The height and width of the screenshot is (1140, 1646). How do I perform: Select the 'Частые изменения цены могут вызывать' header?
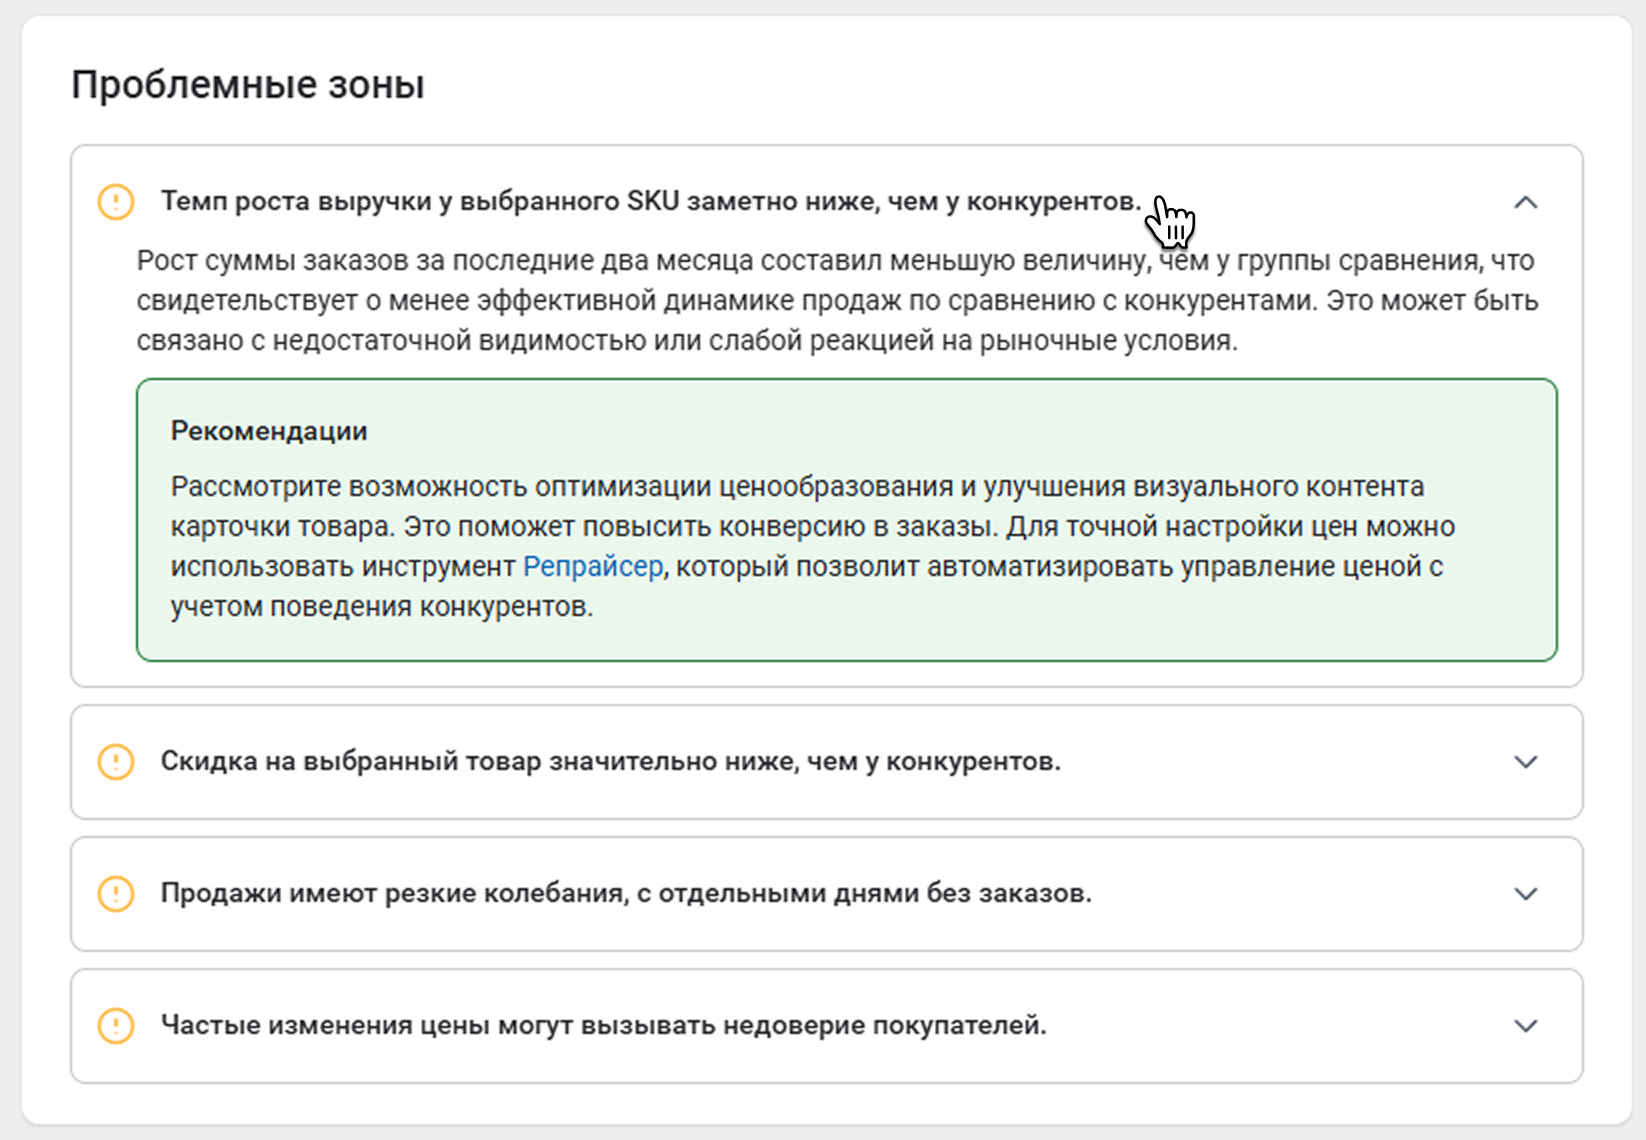(603, 1026)
